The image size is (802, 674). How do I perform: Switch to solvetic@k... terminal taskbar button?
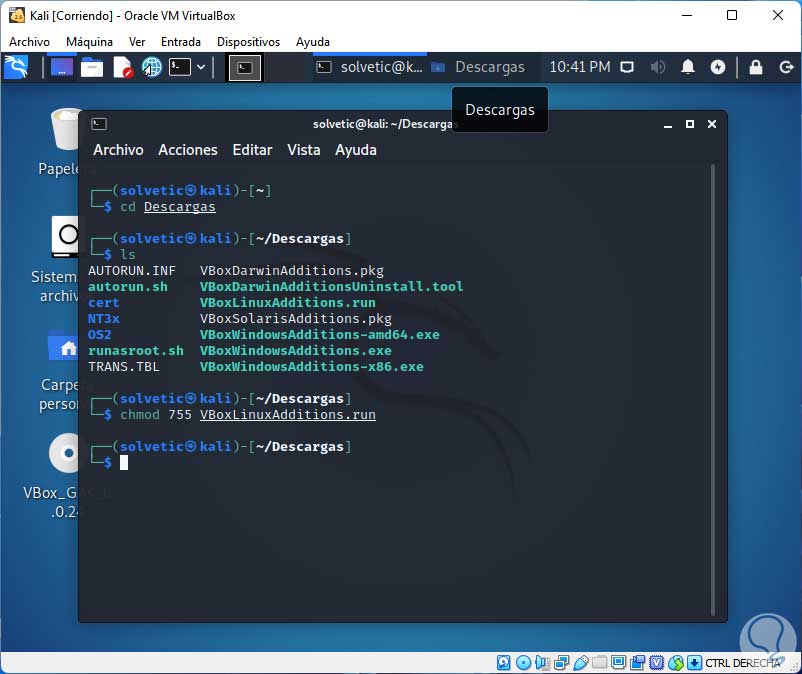coord(369,67)
